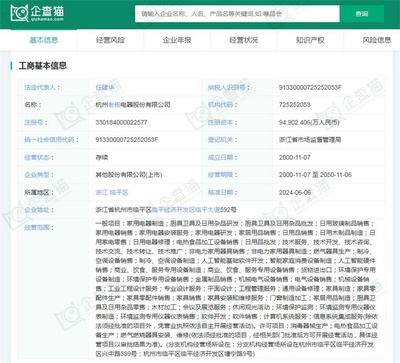
Task: Click the 查询 search button
Action: (x=362, y=14)
